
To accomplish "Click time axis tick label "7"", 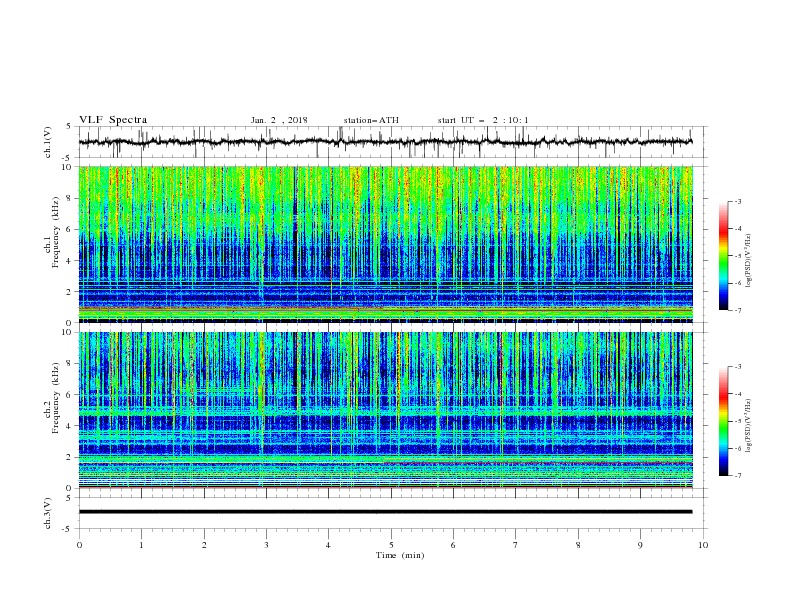I will 516,545.
